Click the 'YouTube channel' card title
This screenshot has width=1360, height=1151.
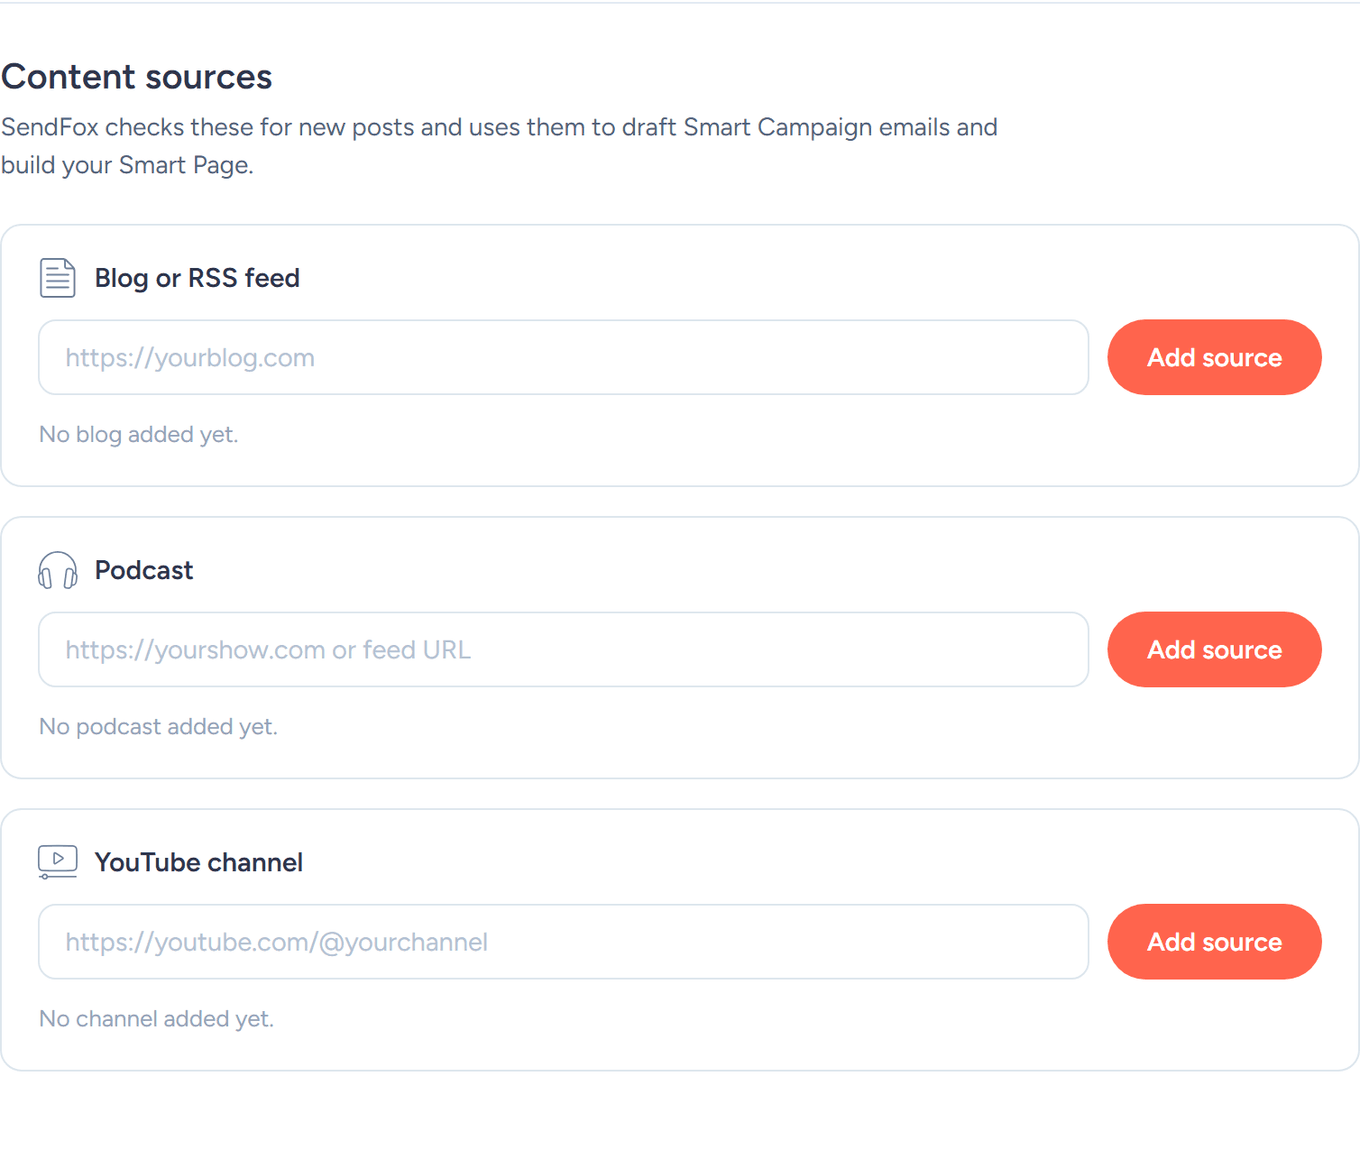199,862
